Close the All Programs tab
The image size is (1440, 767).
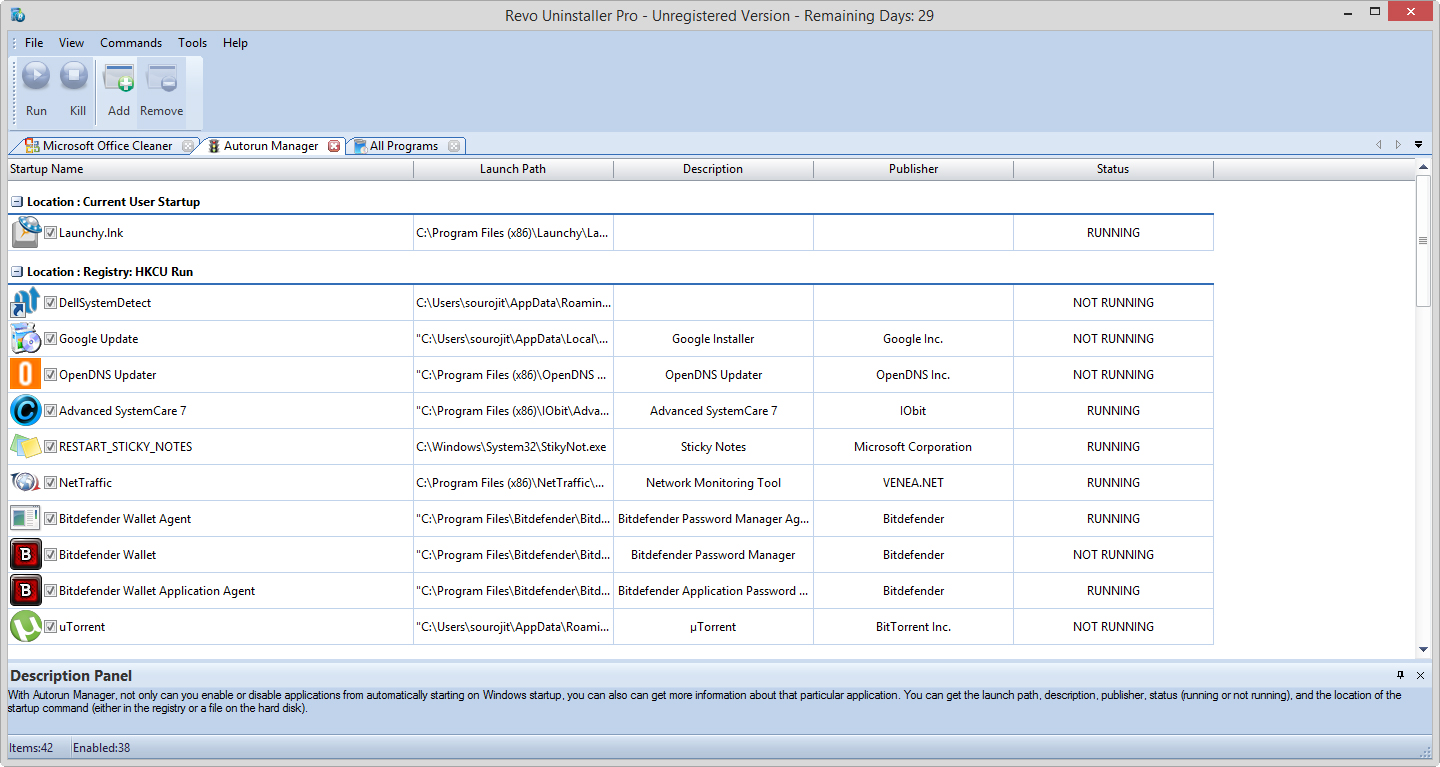(453, 146)
